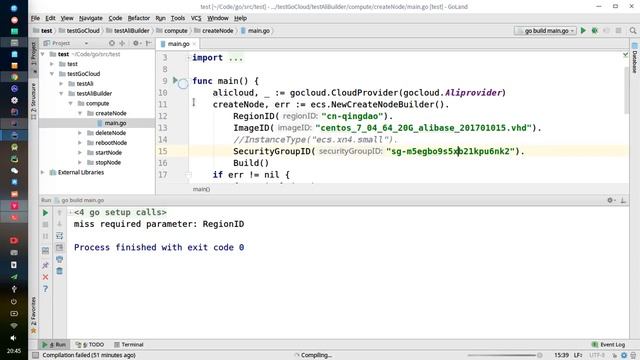The width and height of the screenshot is (640, 360).
Task: Click the LF line separator in status bar
Action: click(x=578, y=355)
